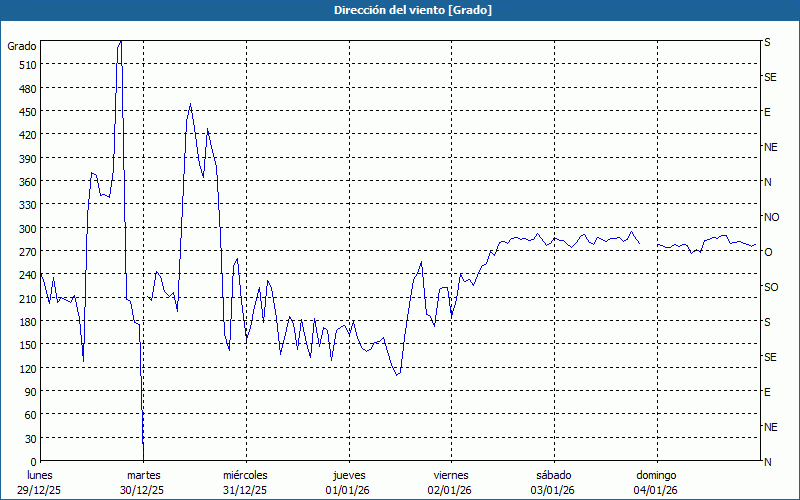The height and width of the screenshot is (500, 800).
Task: Click the topmost S compass label
Action: click(x=767, y=43)
